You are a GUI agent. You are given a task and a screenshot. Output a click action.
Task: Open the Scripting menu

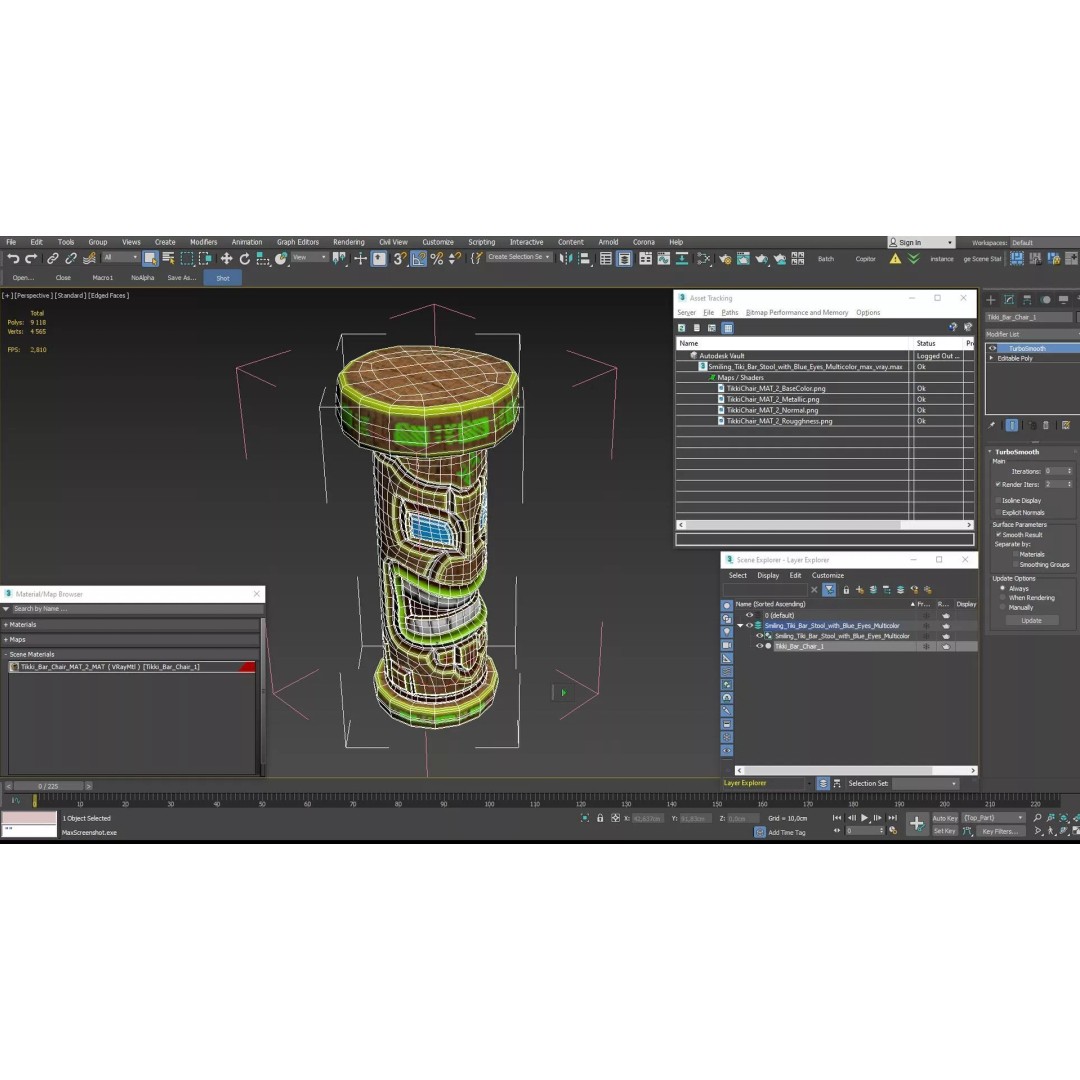(481, 242)
